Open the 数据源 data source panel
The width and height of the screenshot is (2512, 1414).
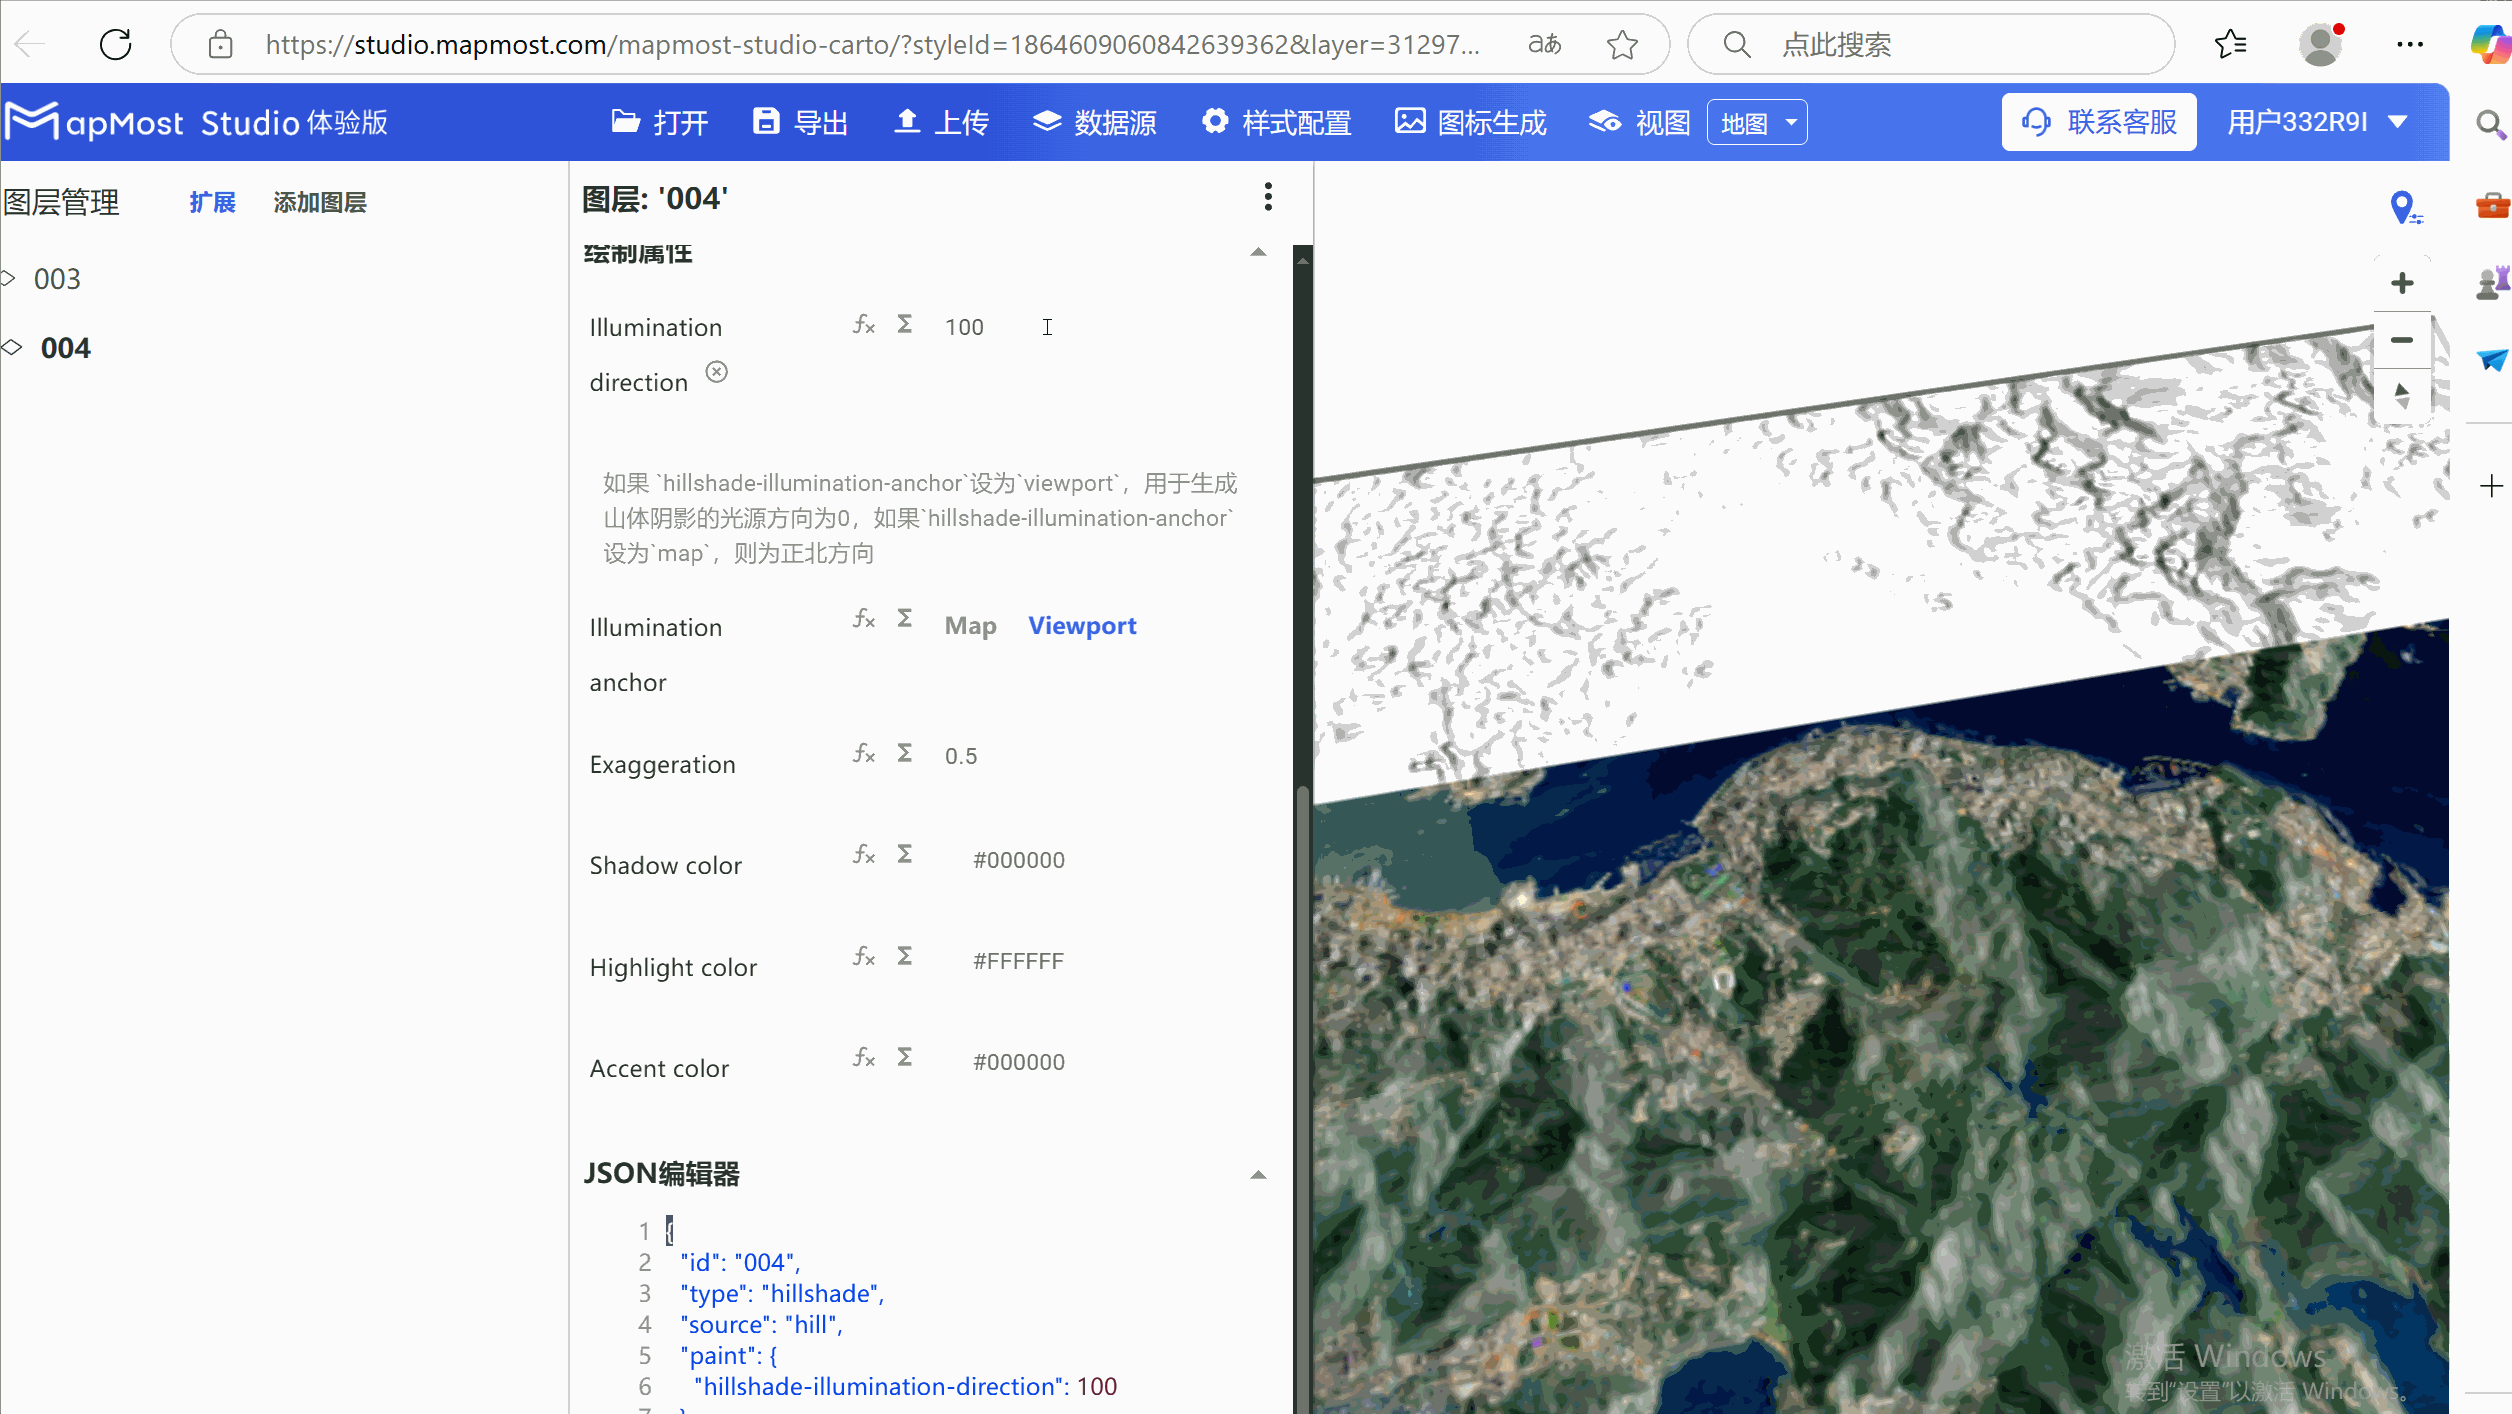pyautogui.click(x=1094, y=121)
